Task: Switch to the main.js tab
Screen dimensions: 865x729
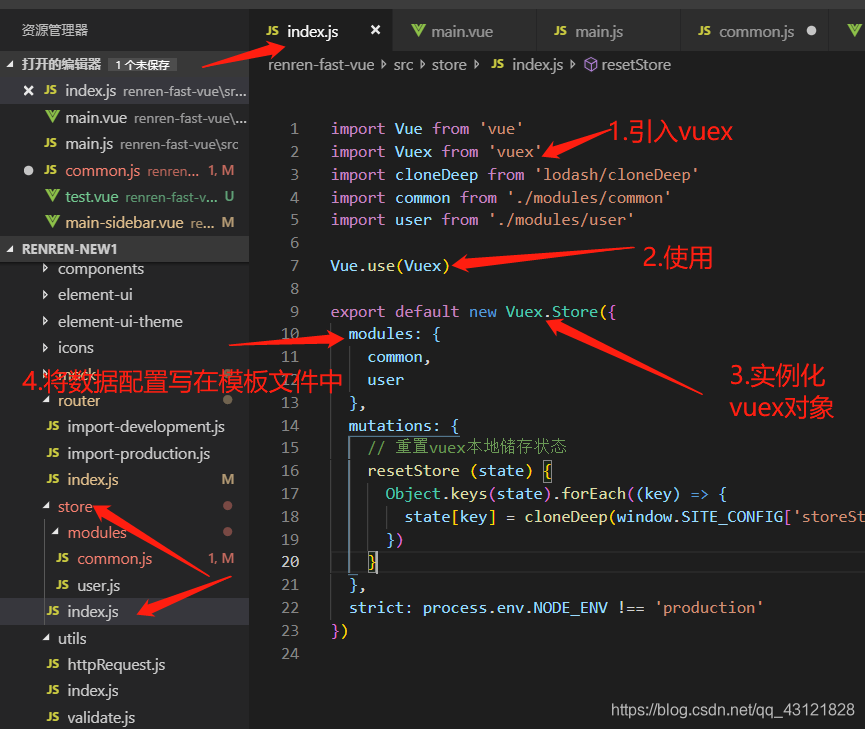Action: [x=599, y=31]
